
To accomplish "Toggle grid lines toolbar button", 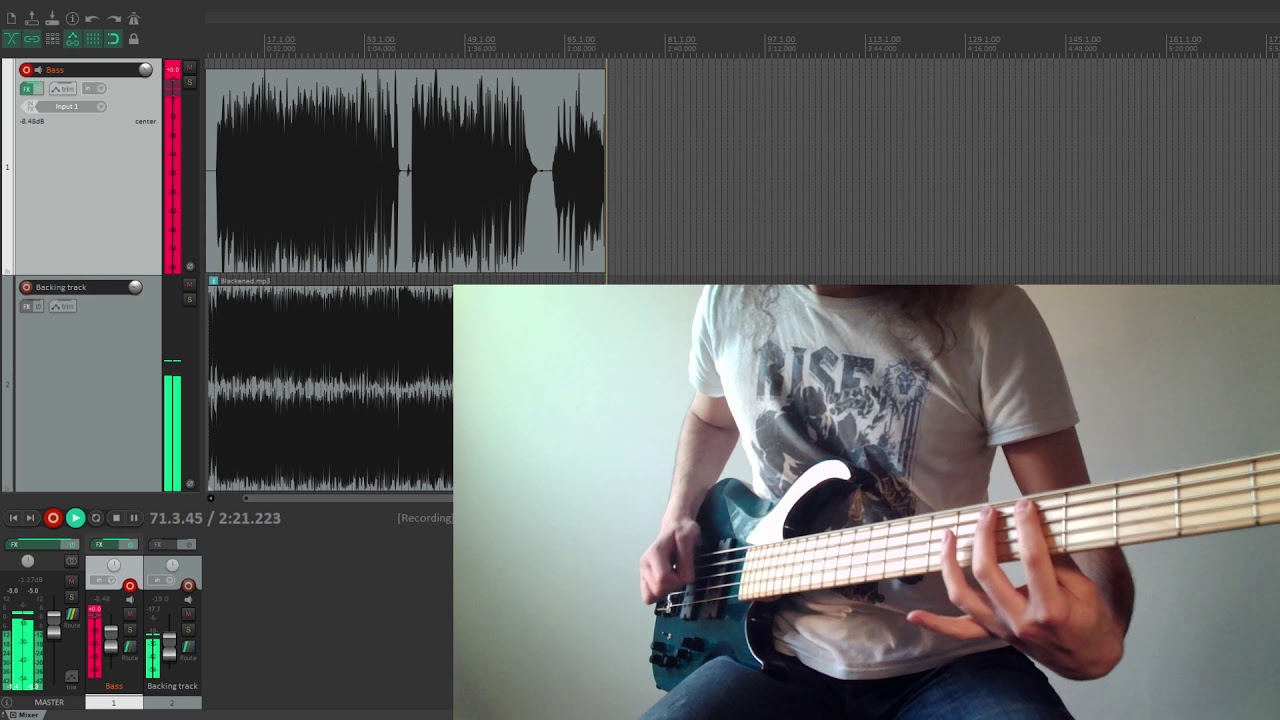I will pos(93,38).
